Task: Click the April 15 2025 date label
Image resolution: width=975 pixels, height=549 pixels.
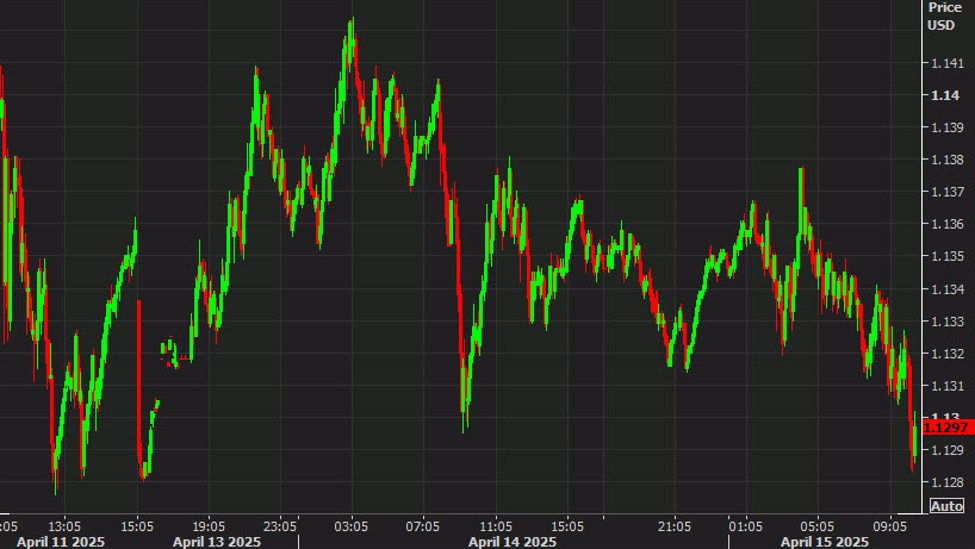Action: coord(825,542)
